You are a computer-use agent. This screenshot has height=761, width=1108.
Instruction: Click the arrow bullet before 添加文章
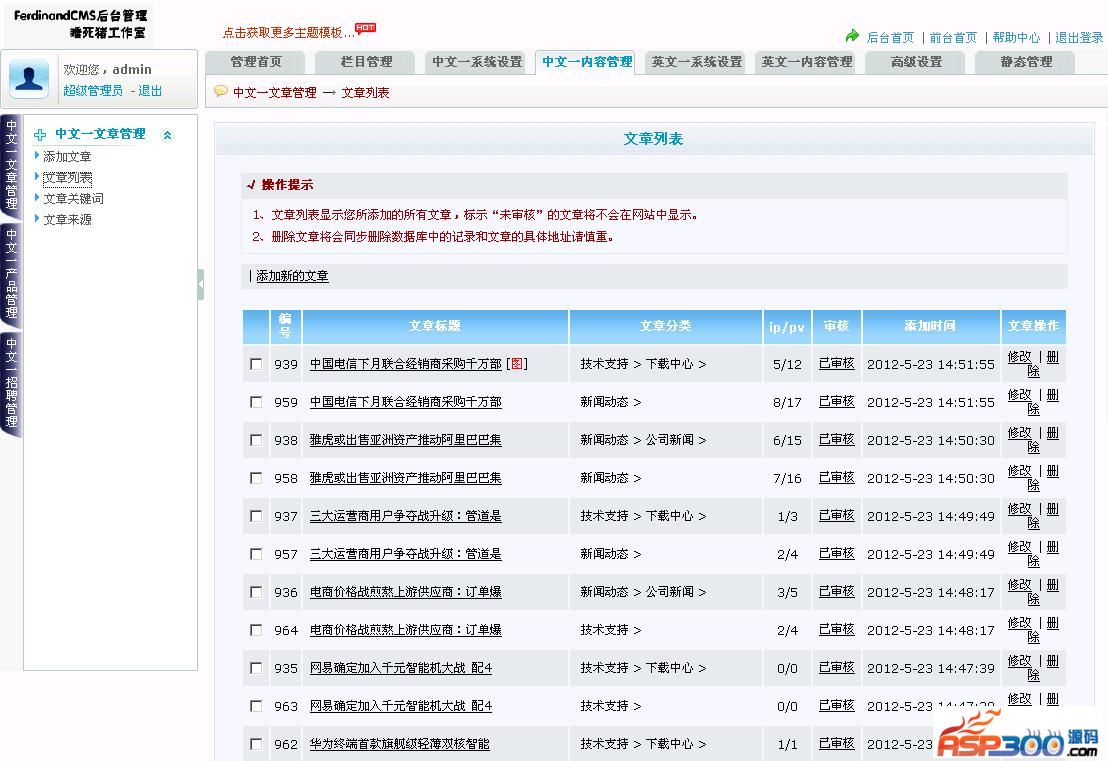[37, 156]
